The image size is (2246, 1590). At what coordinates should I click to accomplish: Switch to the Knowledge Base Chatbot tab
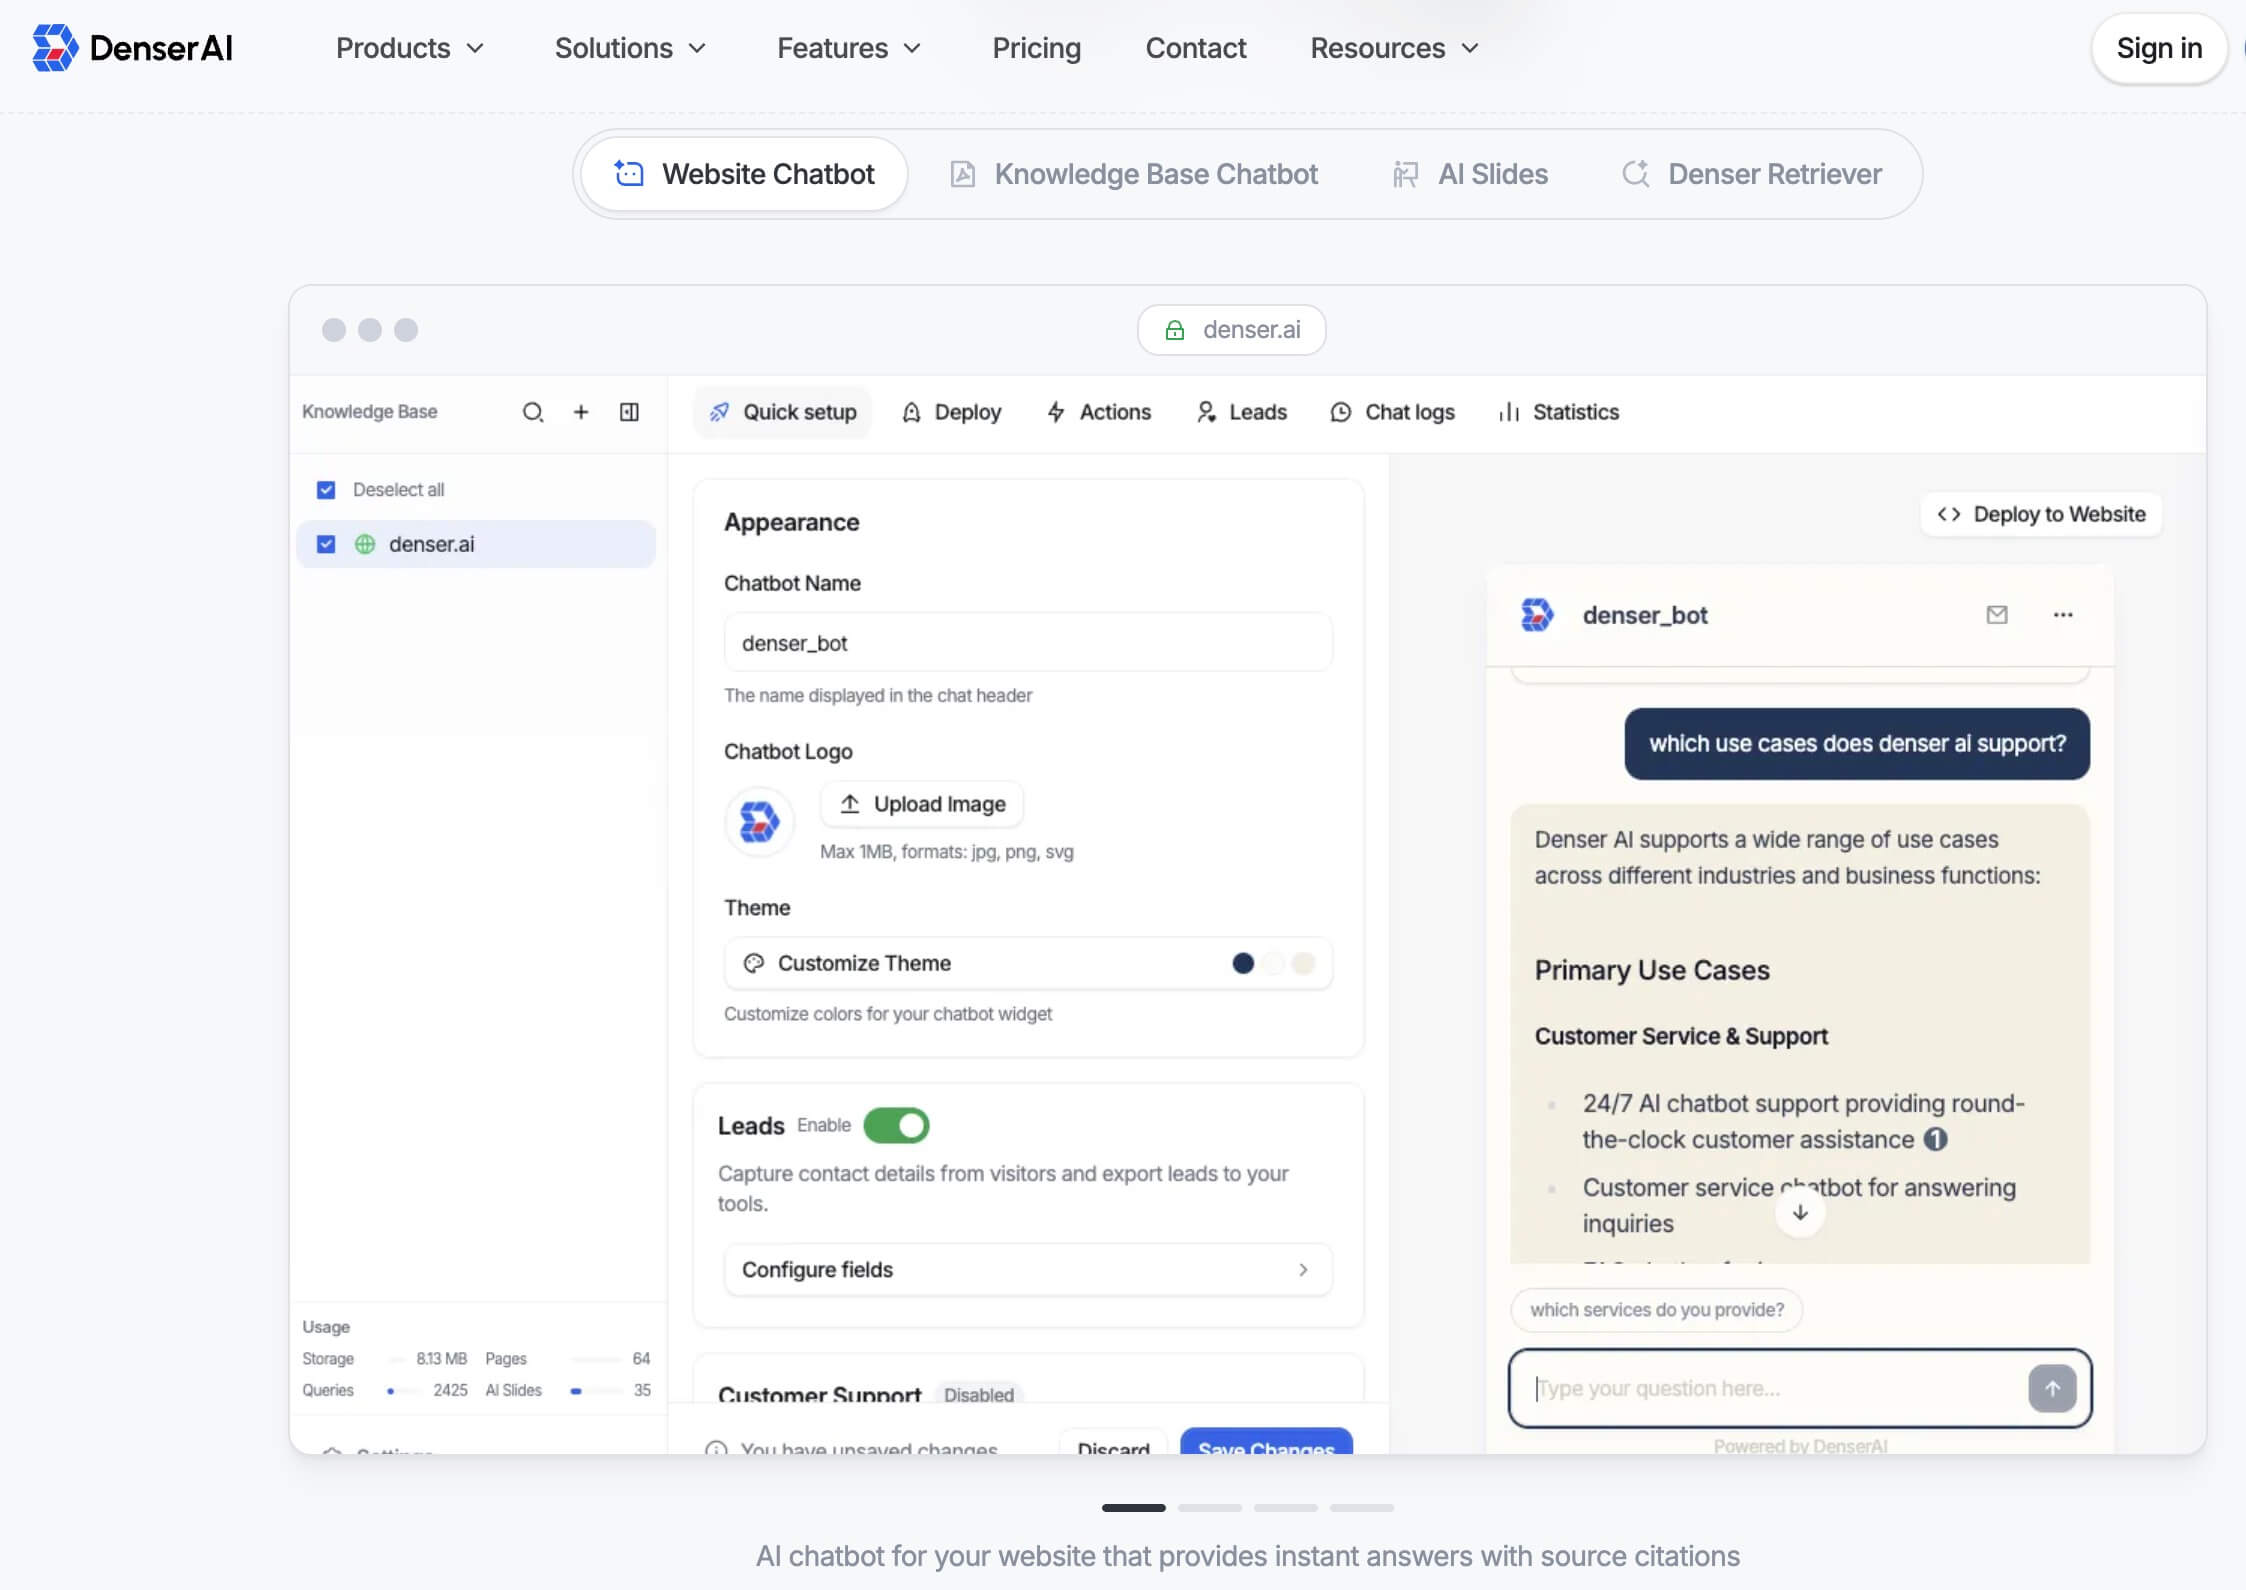1134,174
